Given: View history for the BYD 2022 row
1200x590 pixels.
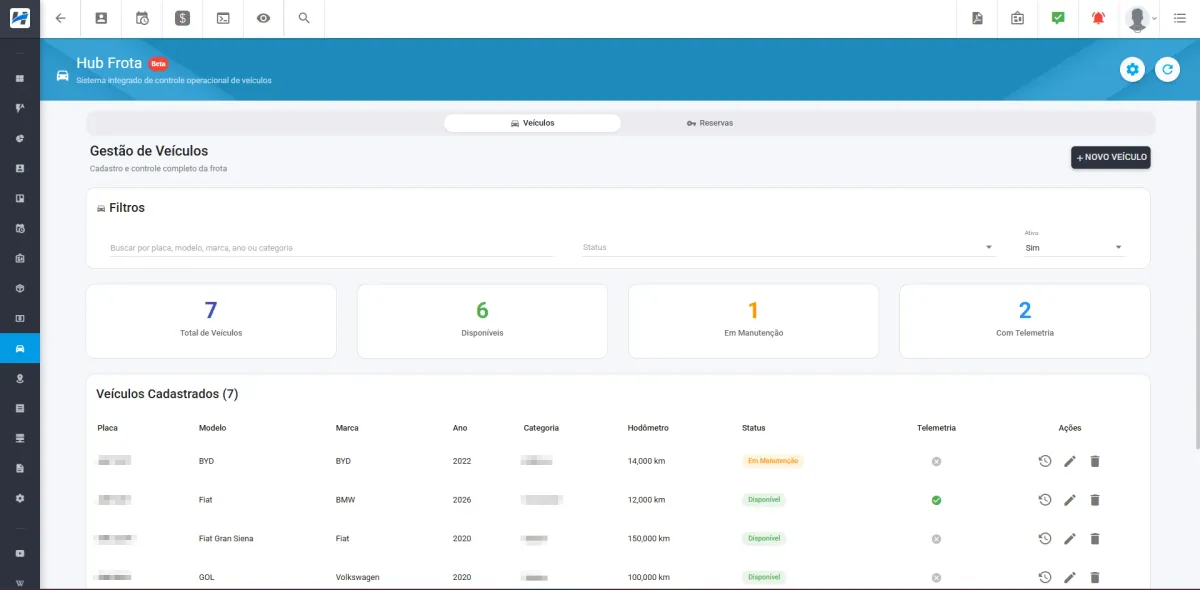Looking at the screenshot, I should [1045, 461].
